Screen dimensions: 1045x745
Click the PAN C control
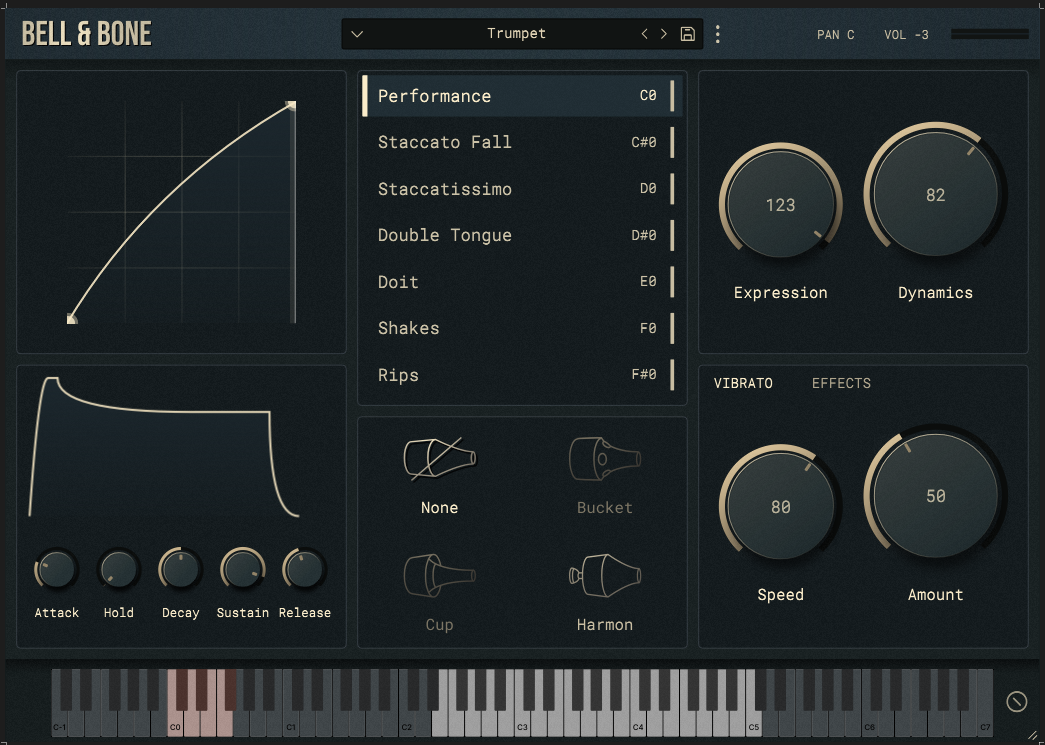click(835, 35)
